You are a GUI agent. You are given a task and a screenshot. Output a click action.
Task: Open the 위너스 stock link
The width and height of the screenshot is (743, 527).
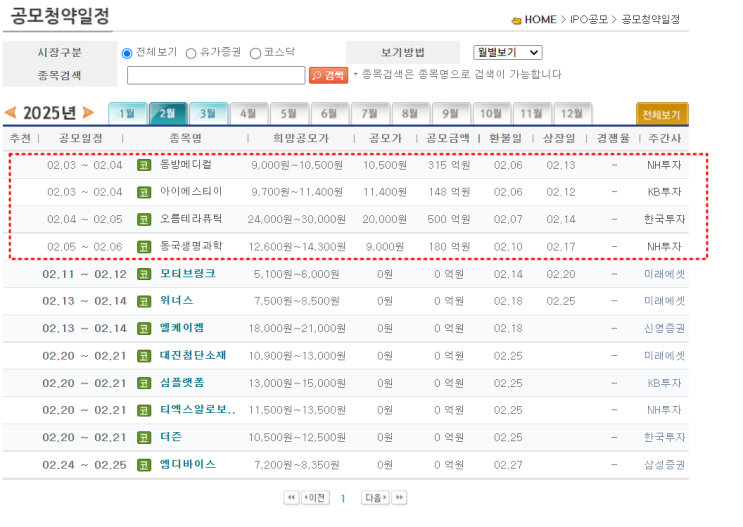(x=176, y=300)
